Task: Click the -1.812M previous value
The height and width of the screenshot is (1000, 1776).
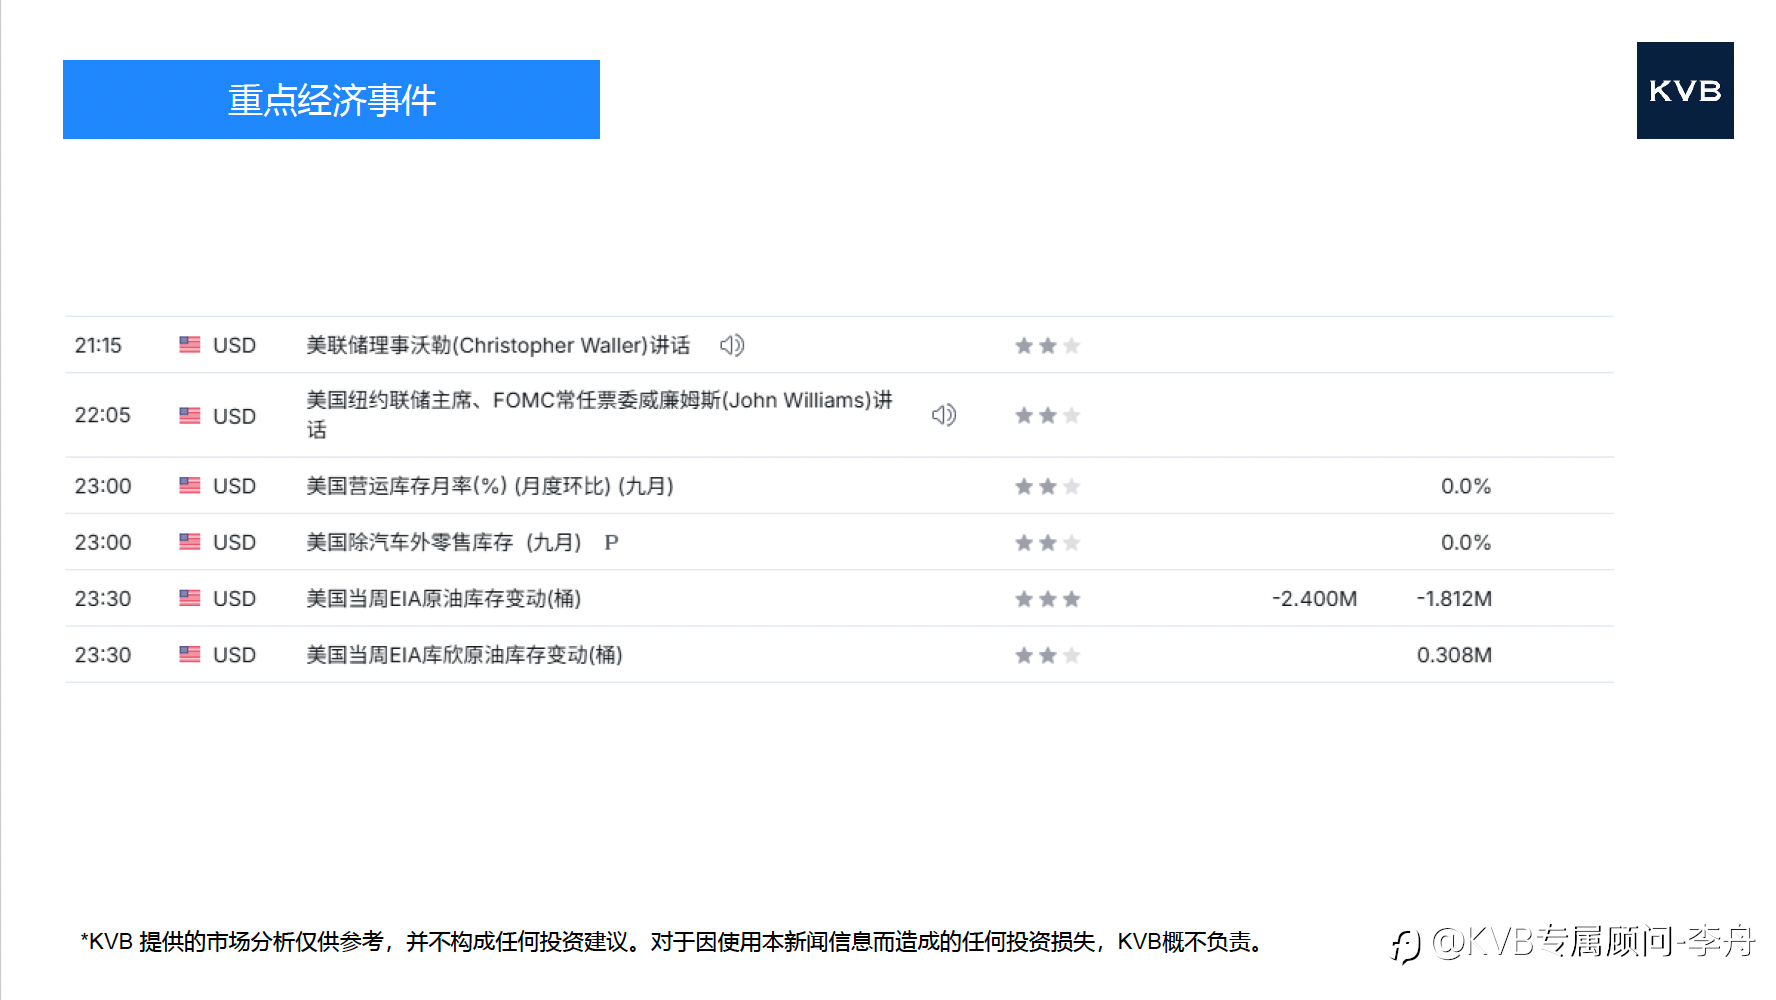Action: (1454, 598)
